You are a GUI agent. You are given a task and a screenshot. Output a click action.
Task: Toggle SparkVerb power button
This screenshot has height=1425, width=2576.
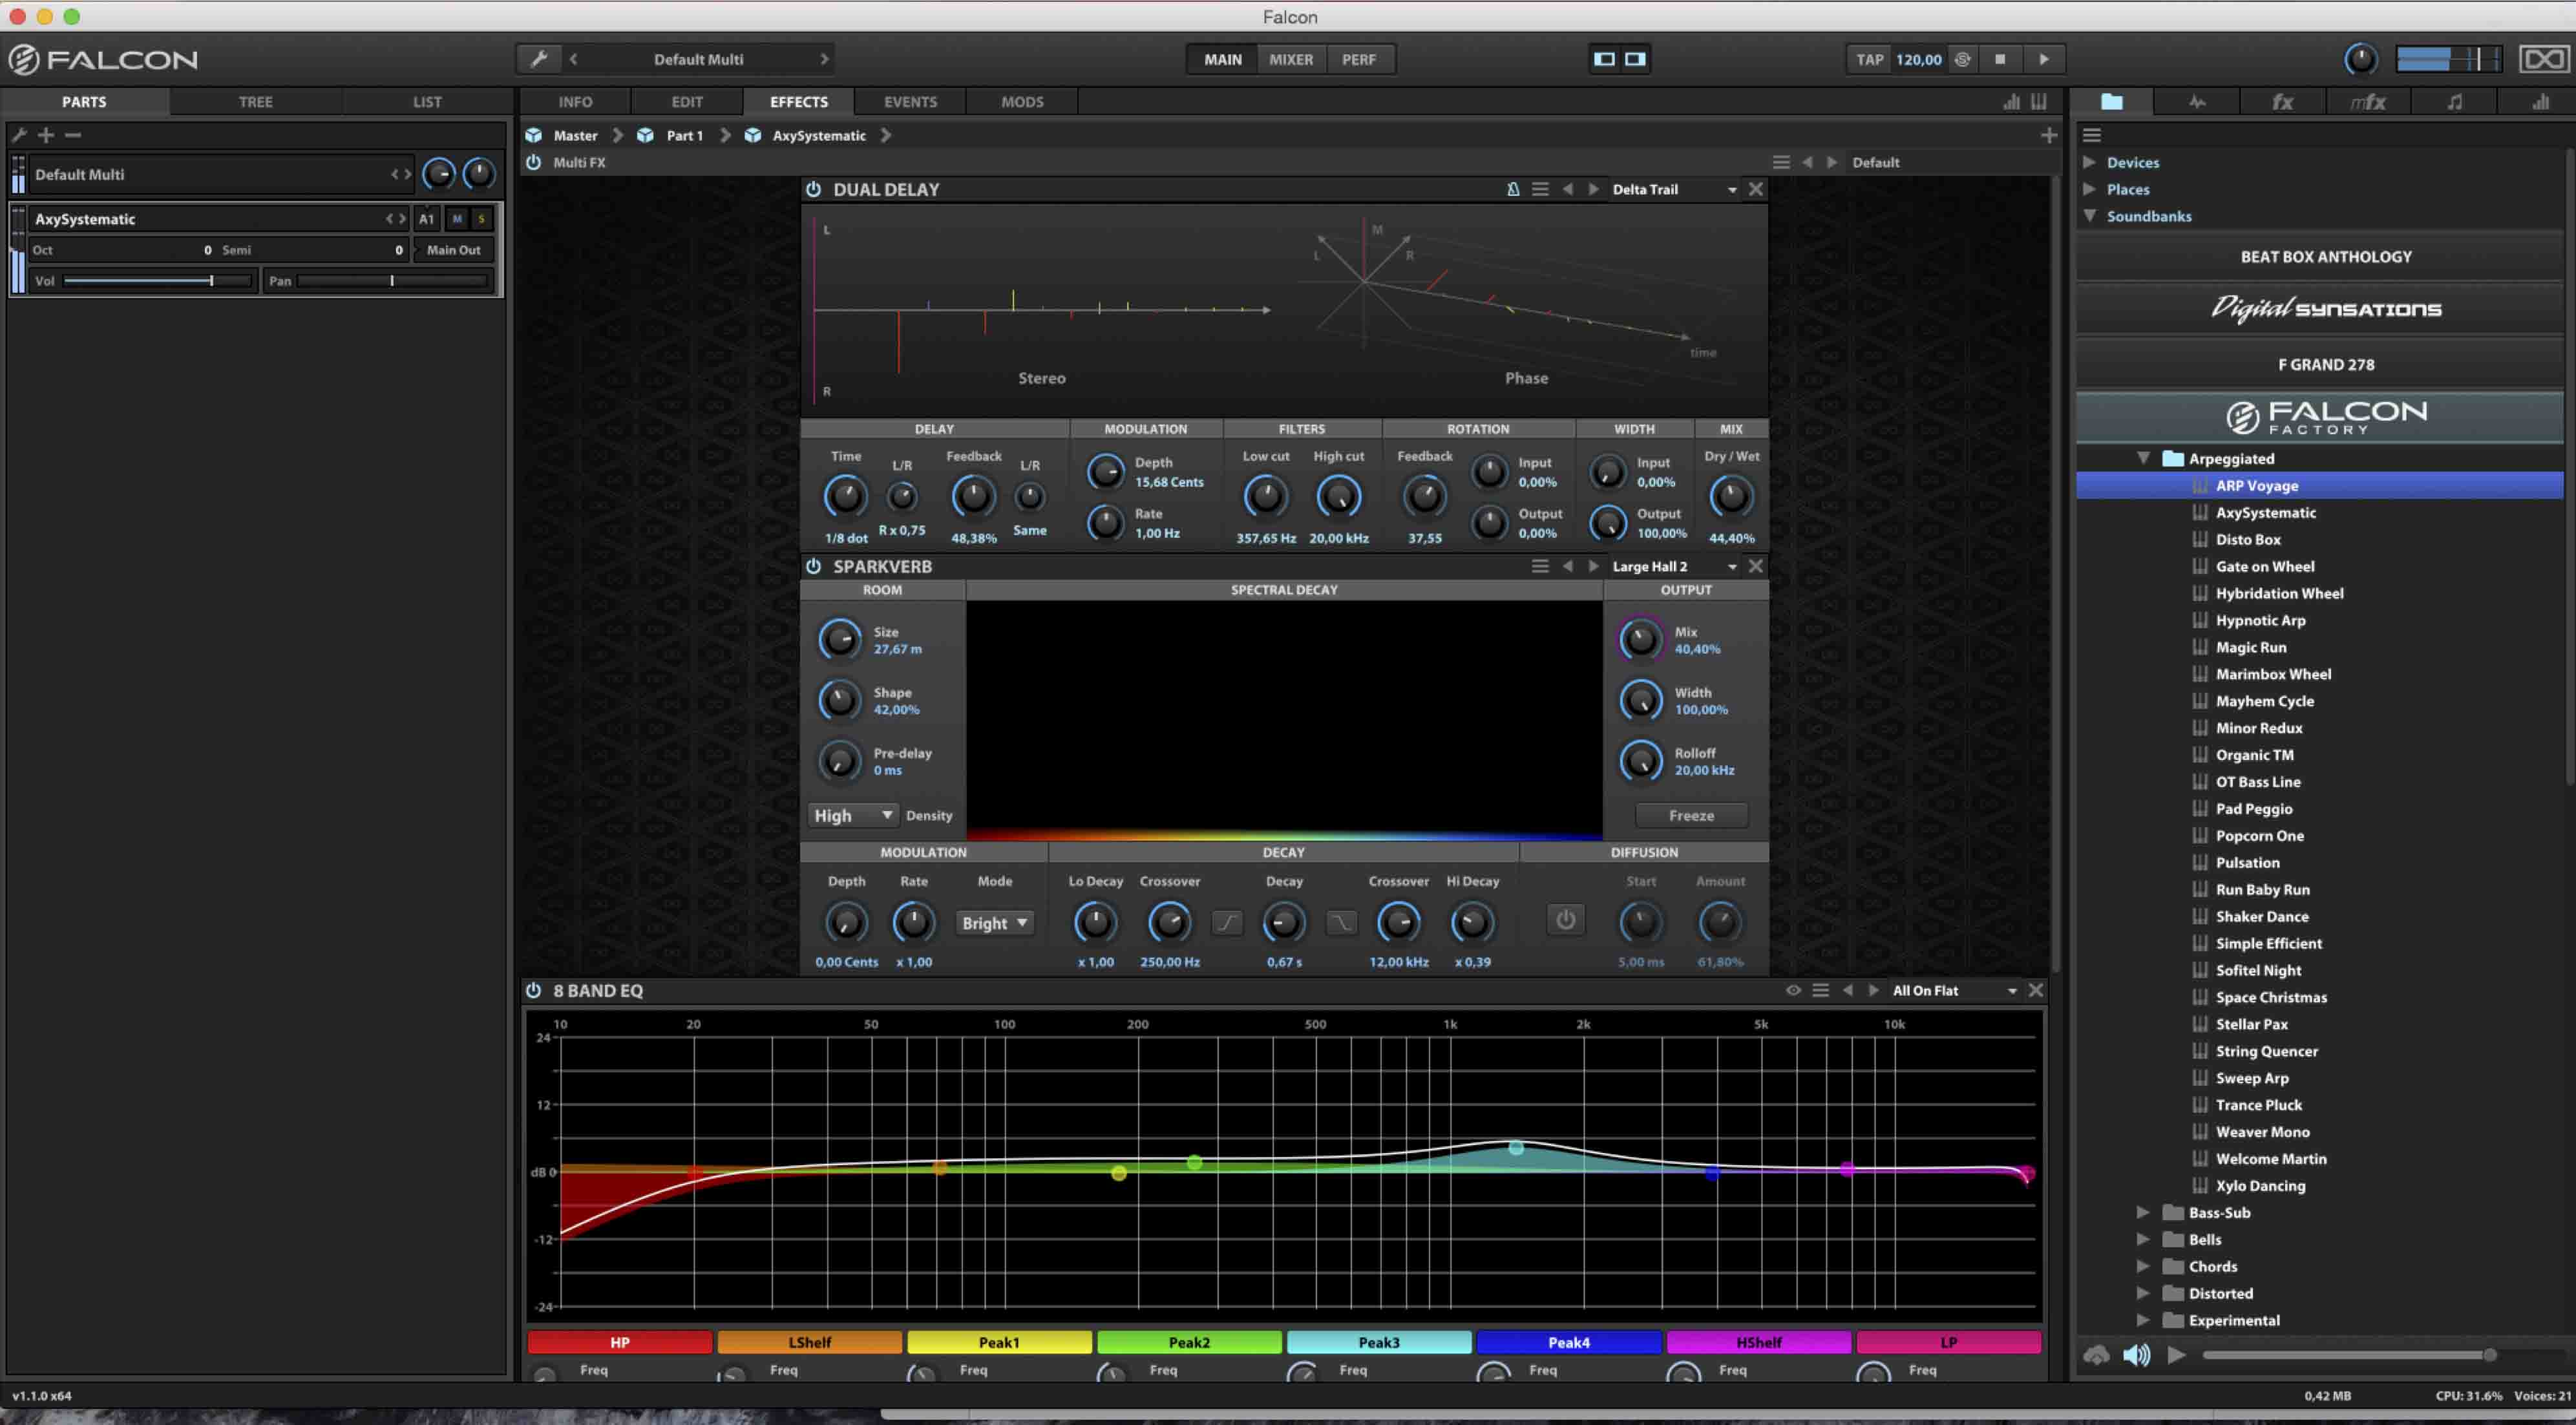[x=813, y=566]
